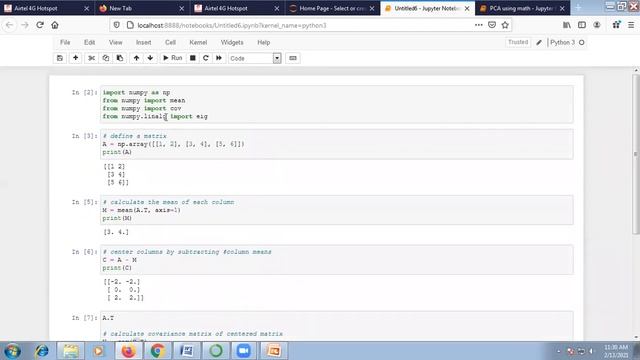Open File Explorer from the taskbar
The width and height of the screenshot is (640, 360).
click(x=70, y=351)
